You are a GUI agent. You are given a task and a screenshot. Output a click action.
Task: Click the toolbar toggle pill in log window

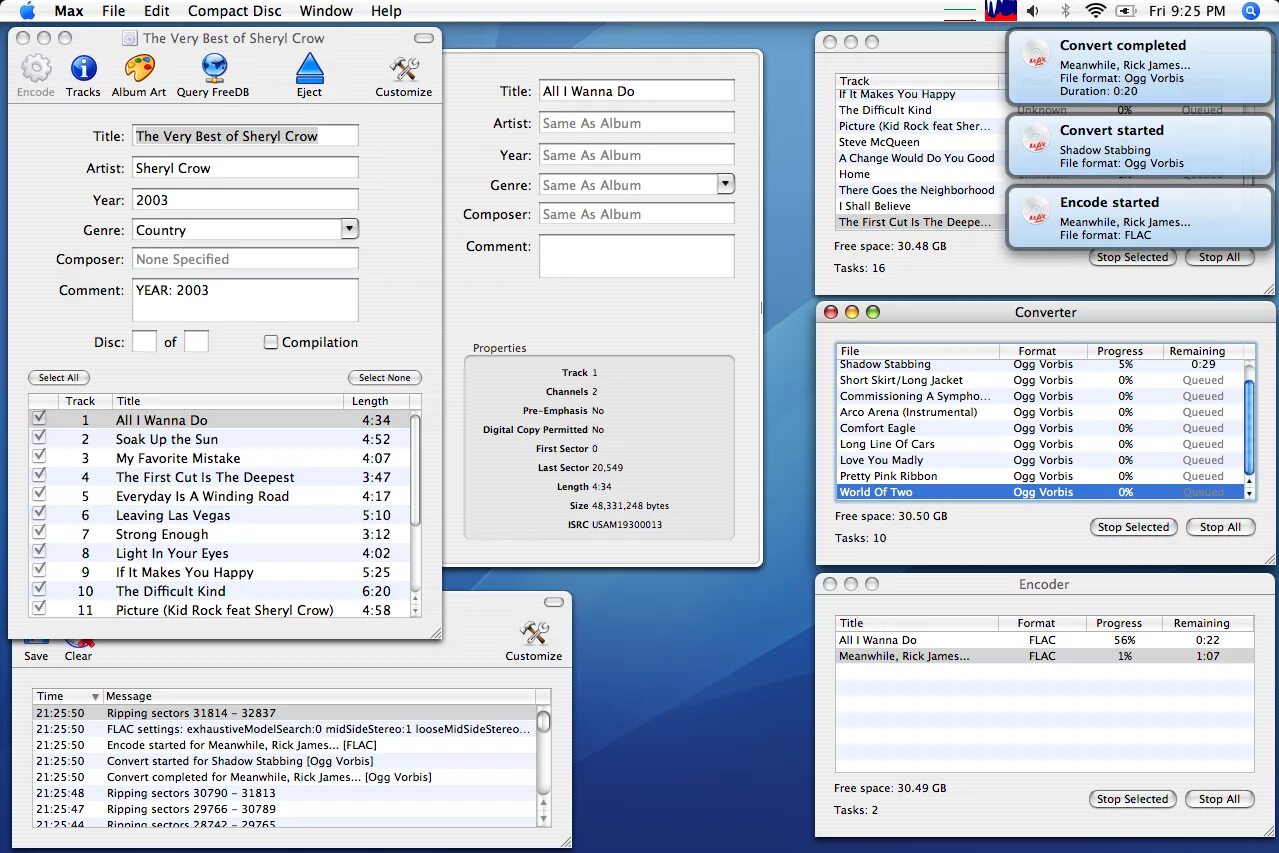click(554, 602)
